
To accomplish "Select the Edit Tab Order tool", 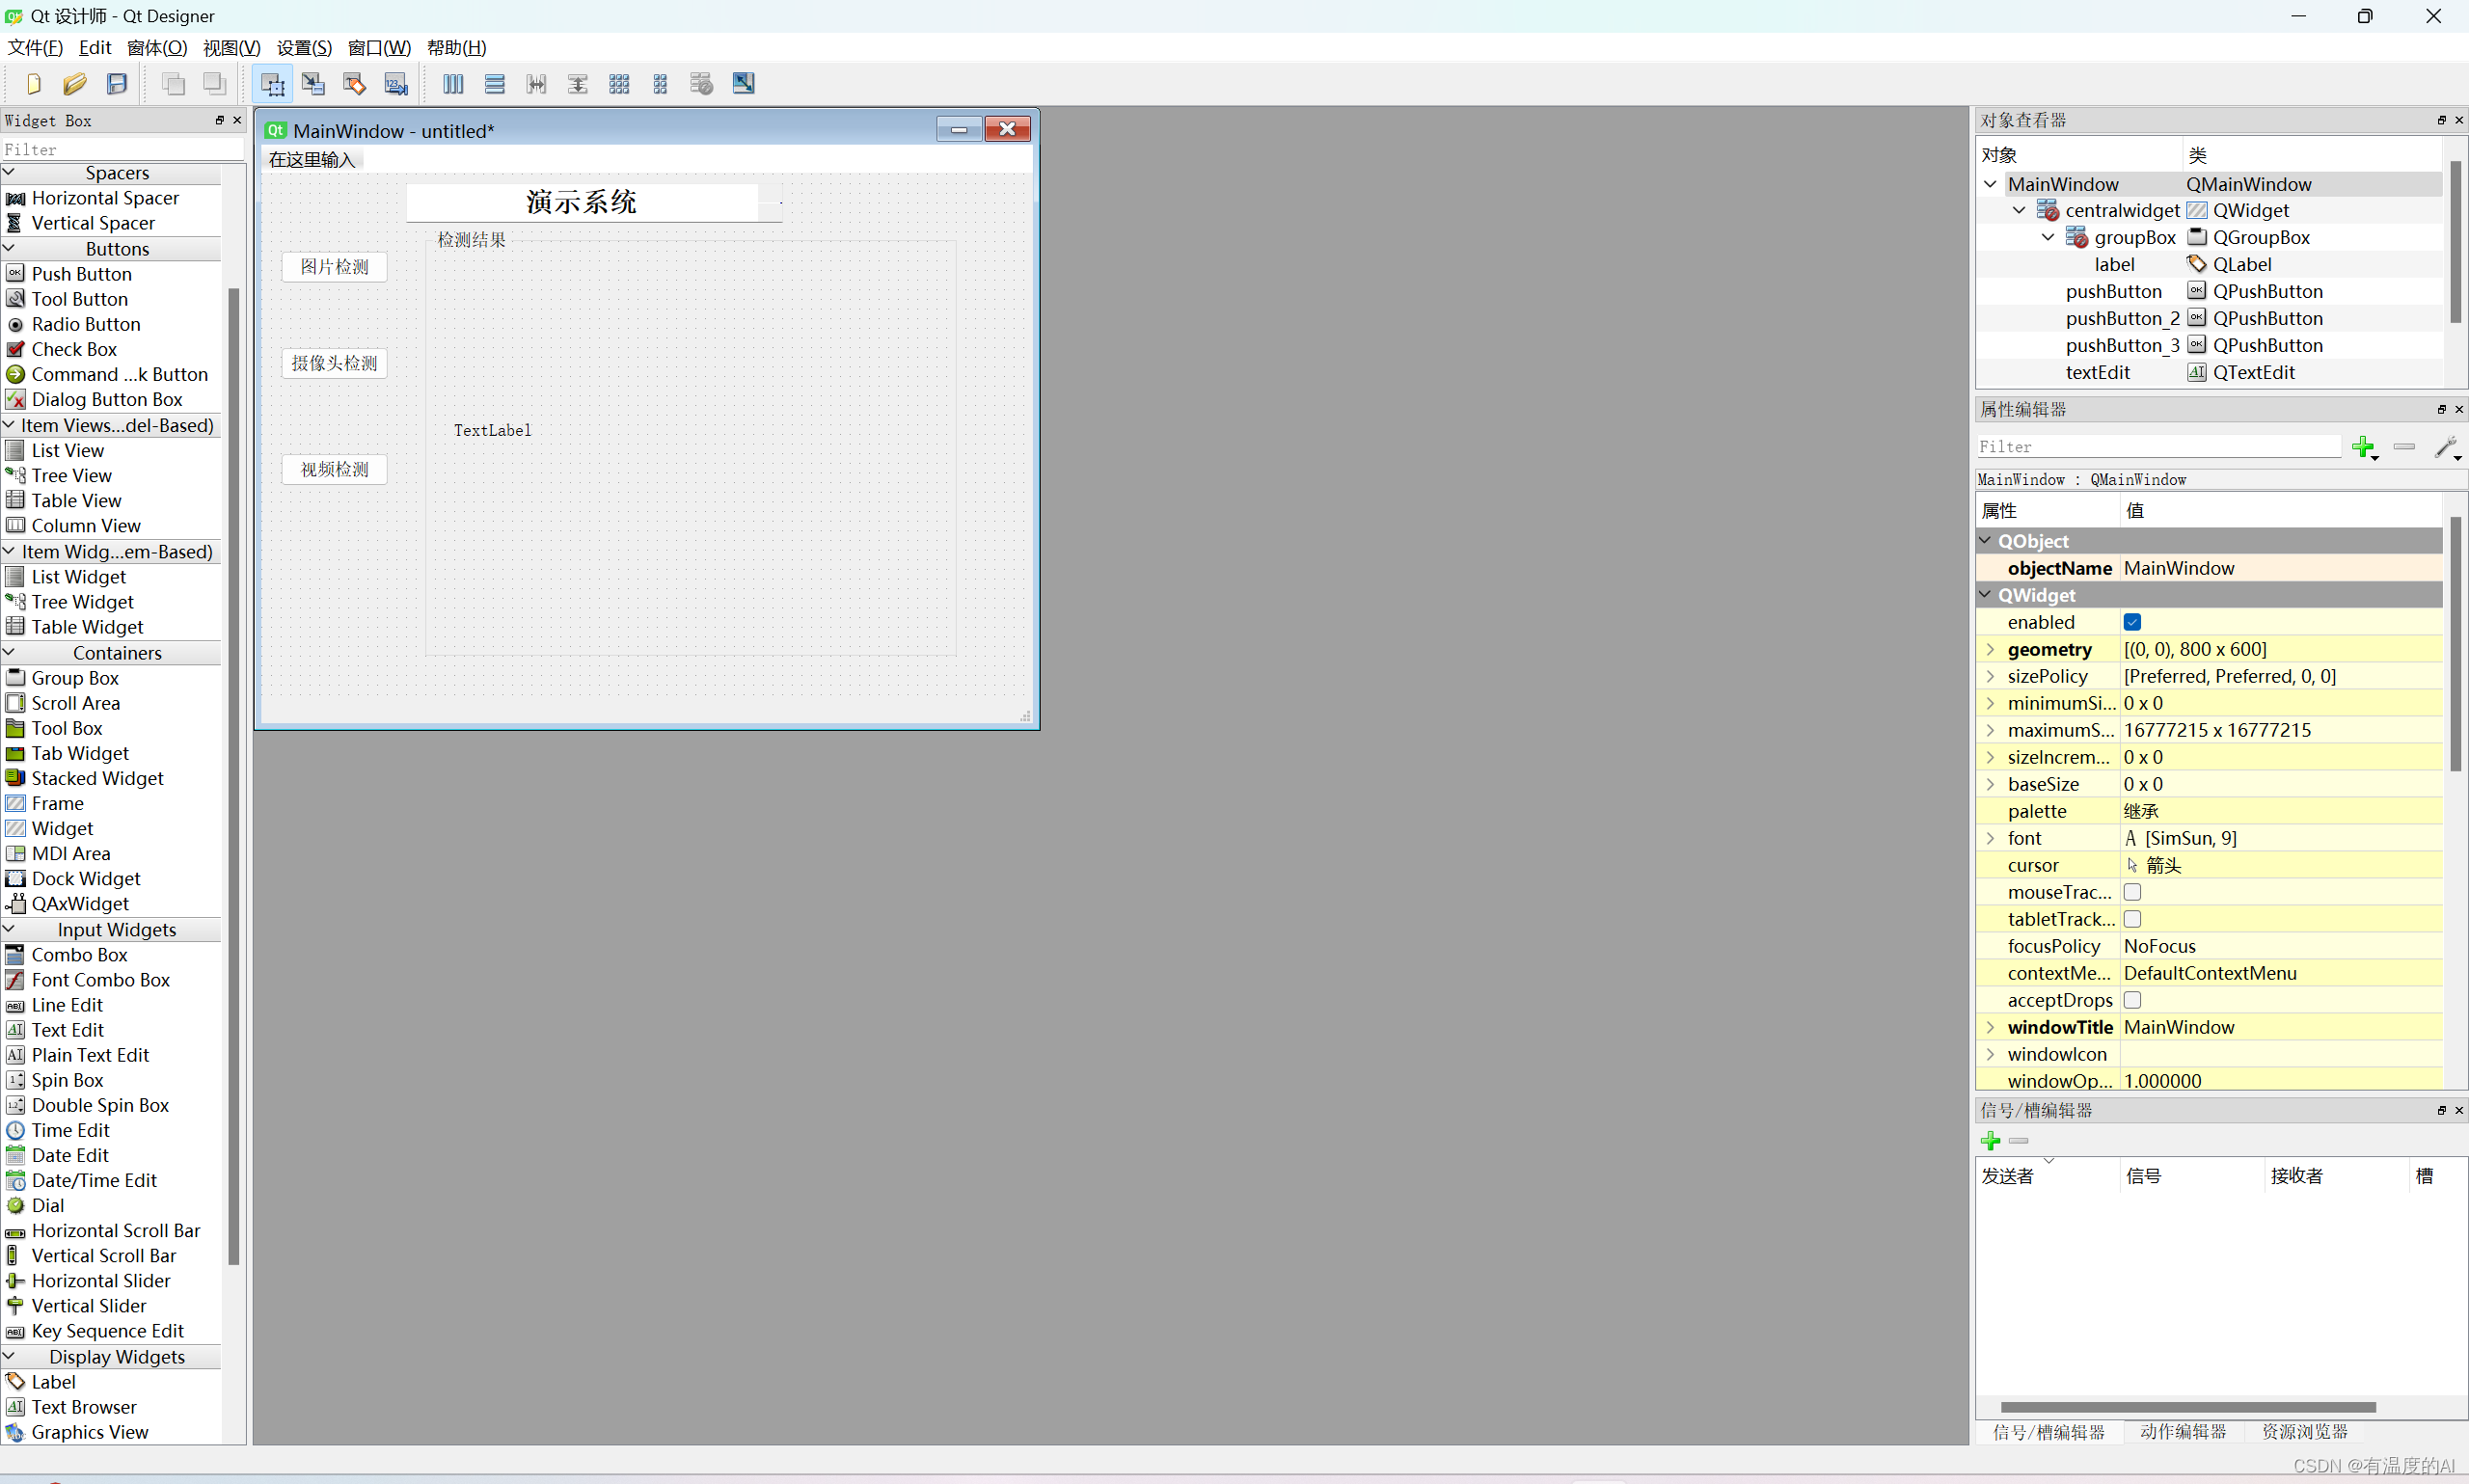I will 396,84.
